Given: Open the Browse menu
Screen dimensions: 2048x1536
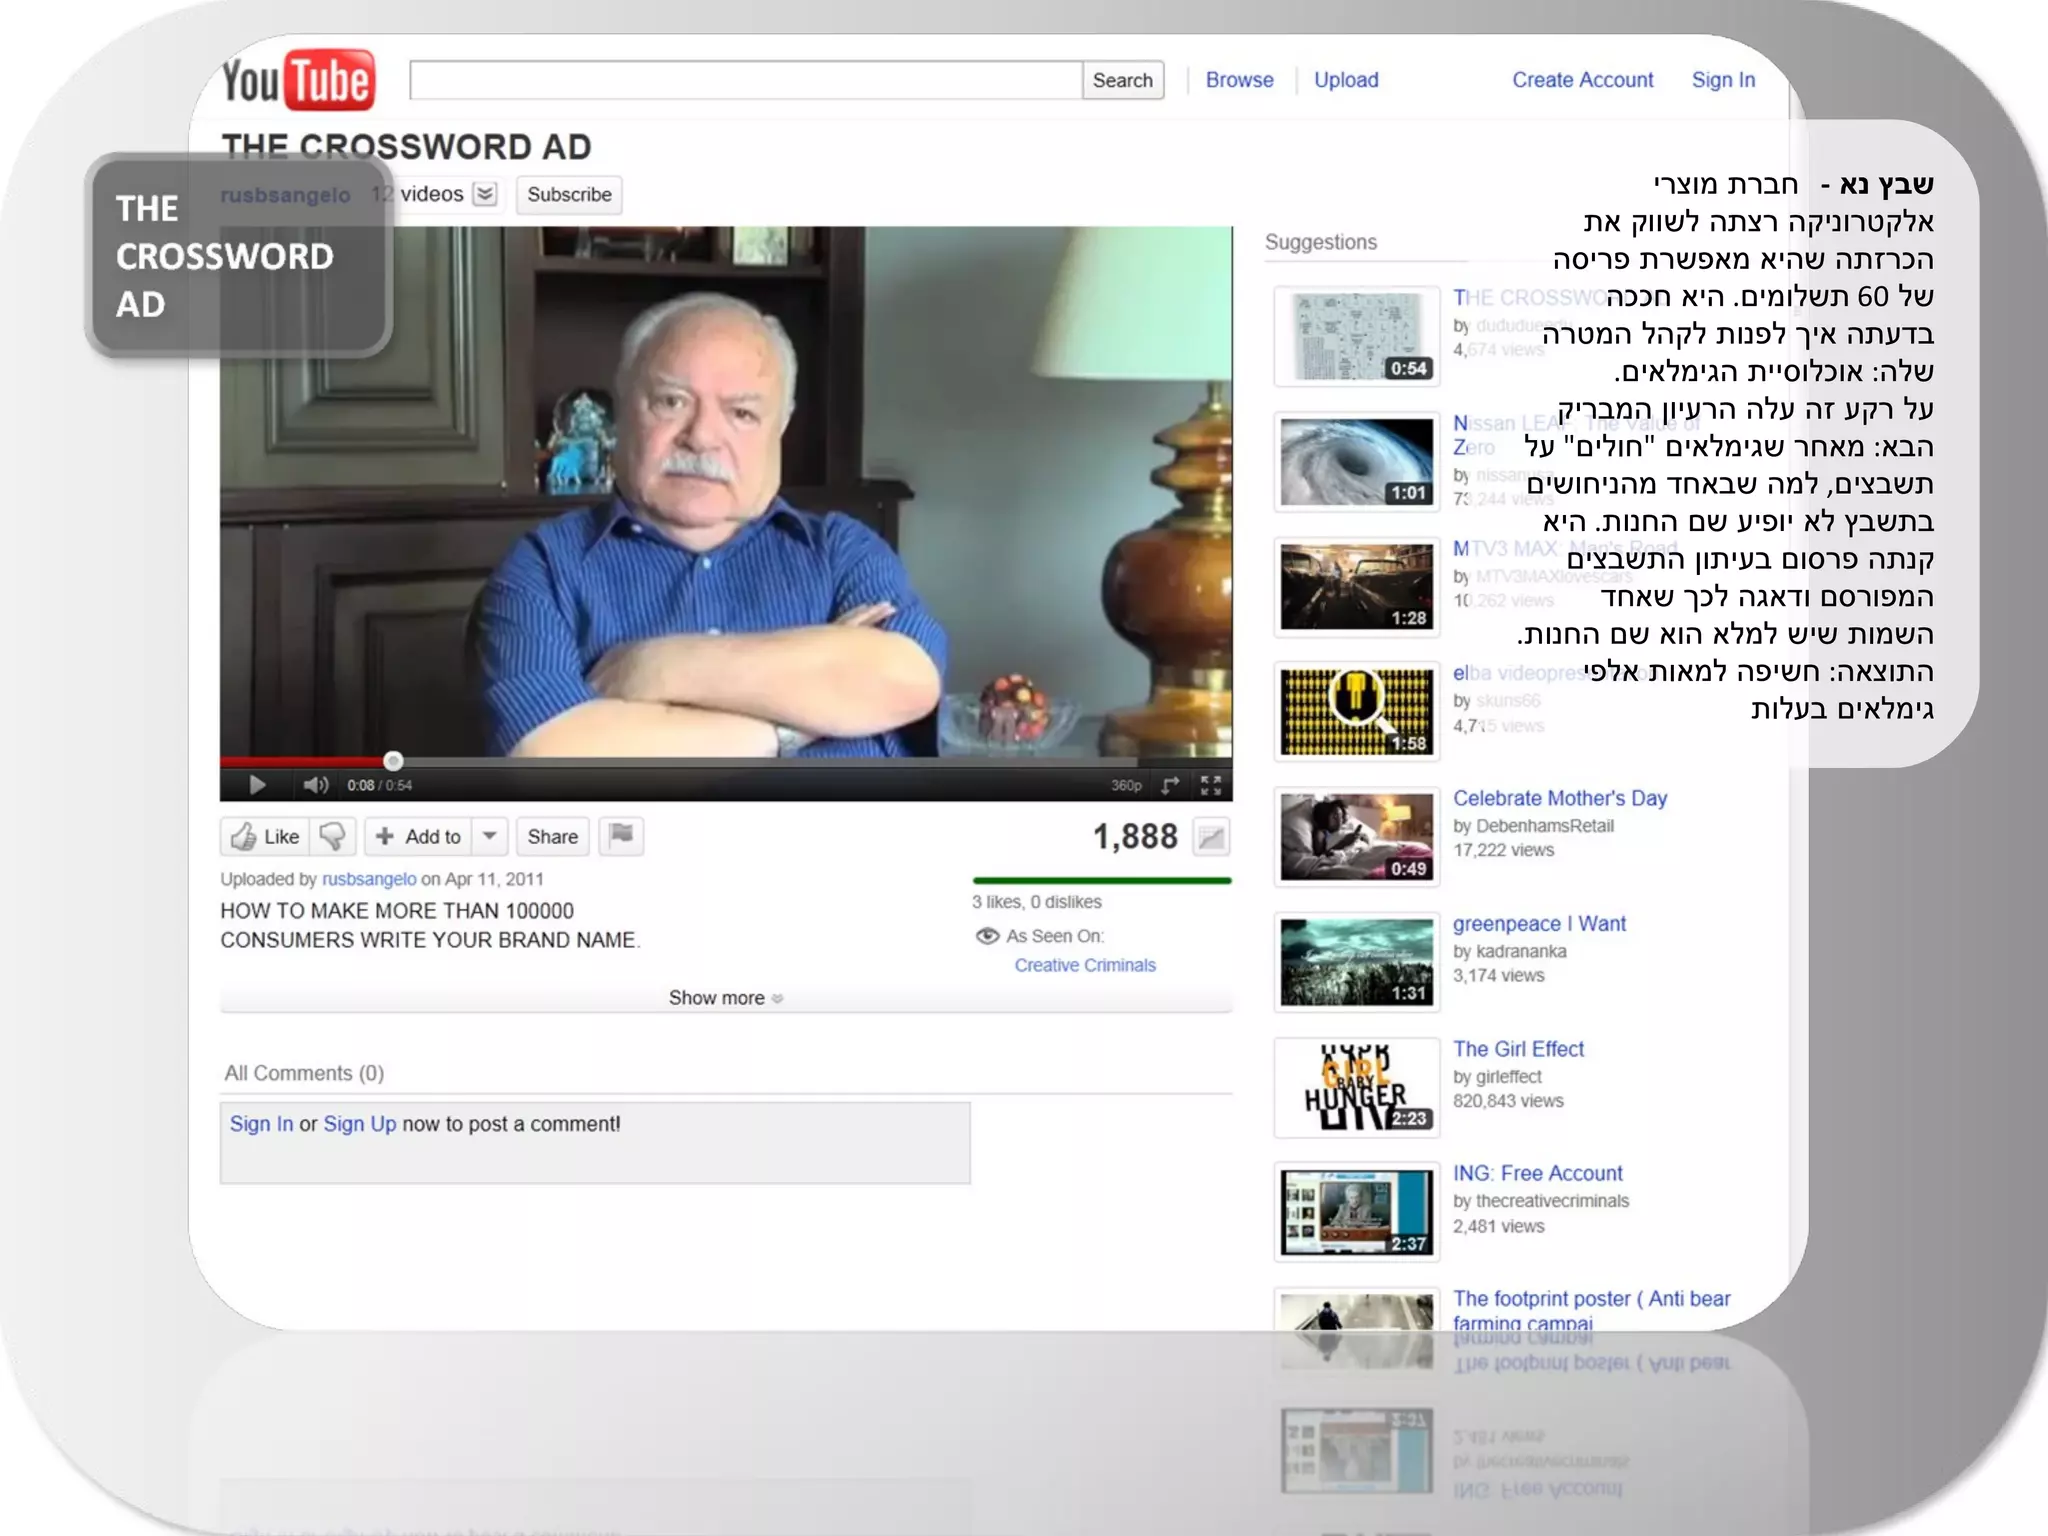Looking at the screenshot, I should [1239, 80].
